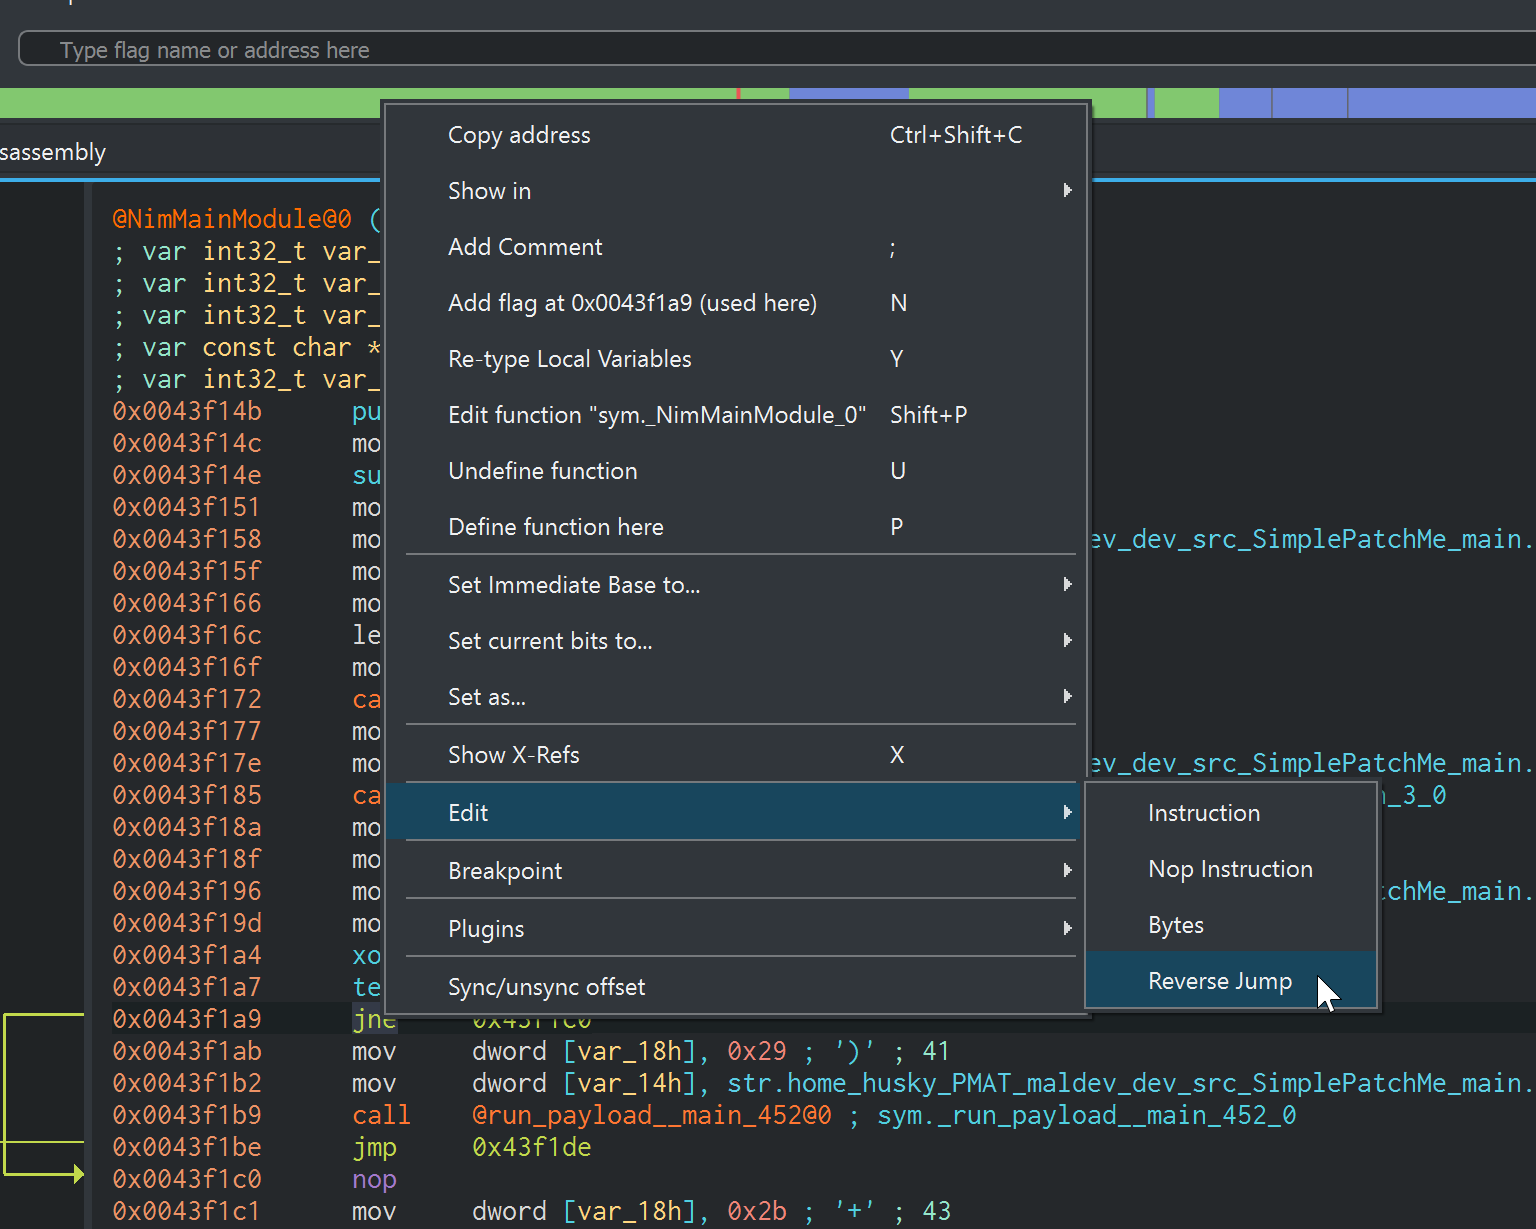1536x1229 pixels.
Task: Expand Set Immediate Base to submenu
Action: coord(573,585)
